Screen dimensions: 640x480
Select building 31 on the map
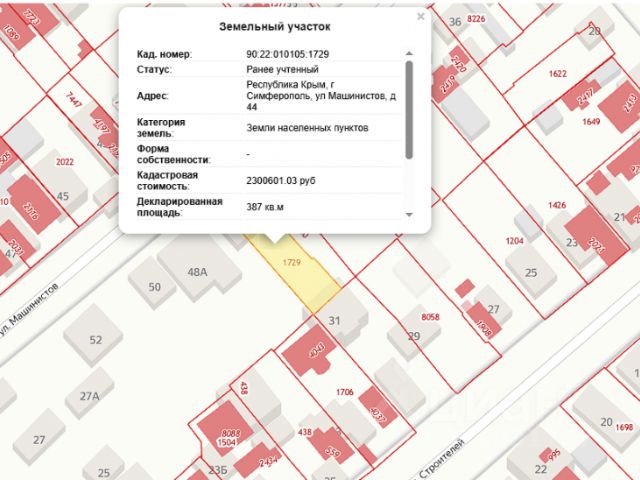337,318
